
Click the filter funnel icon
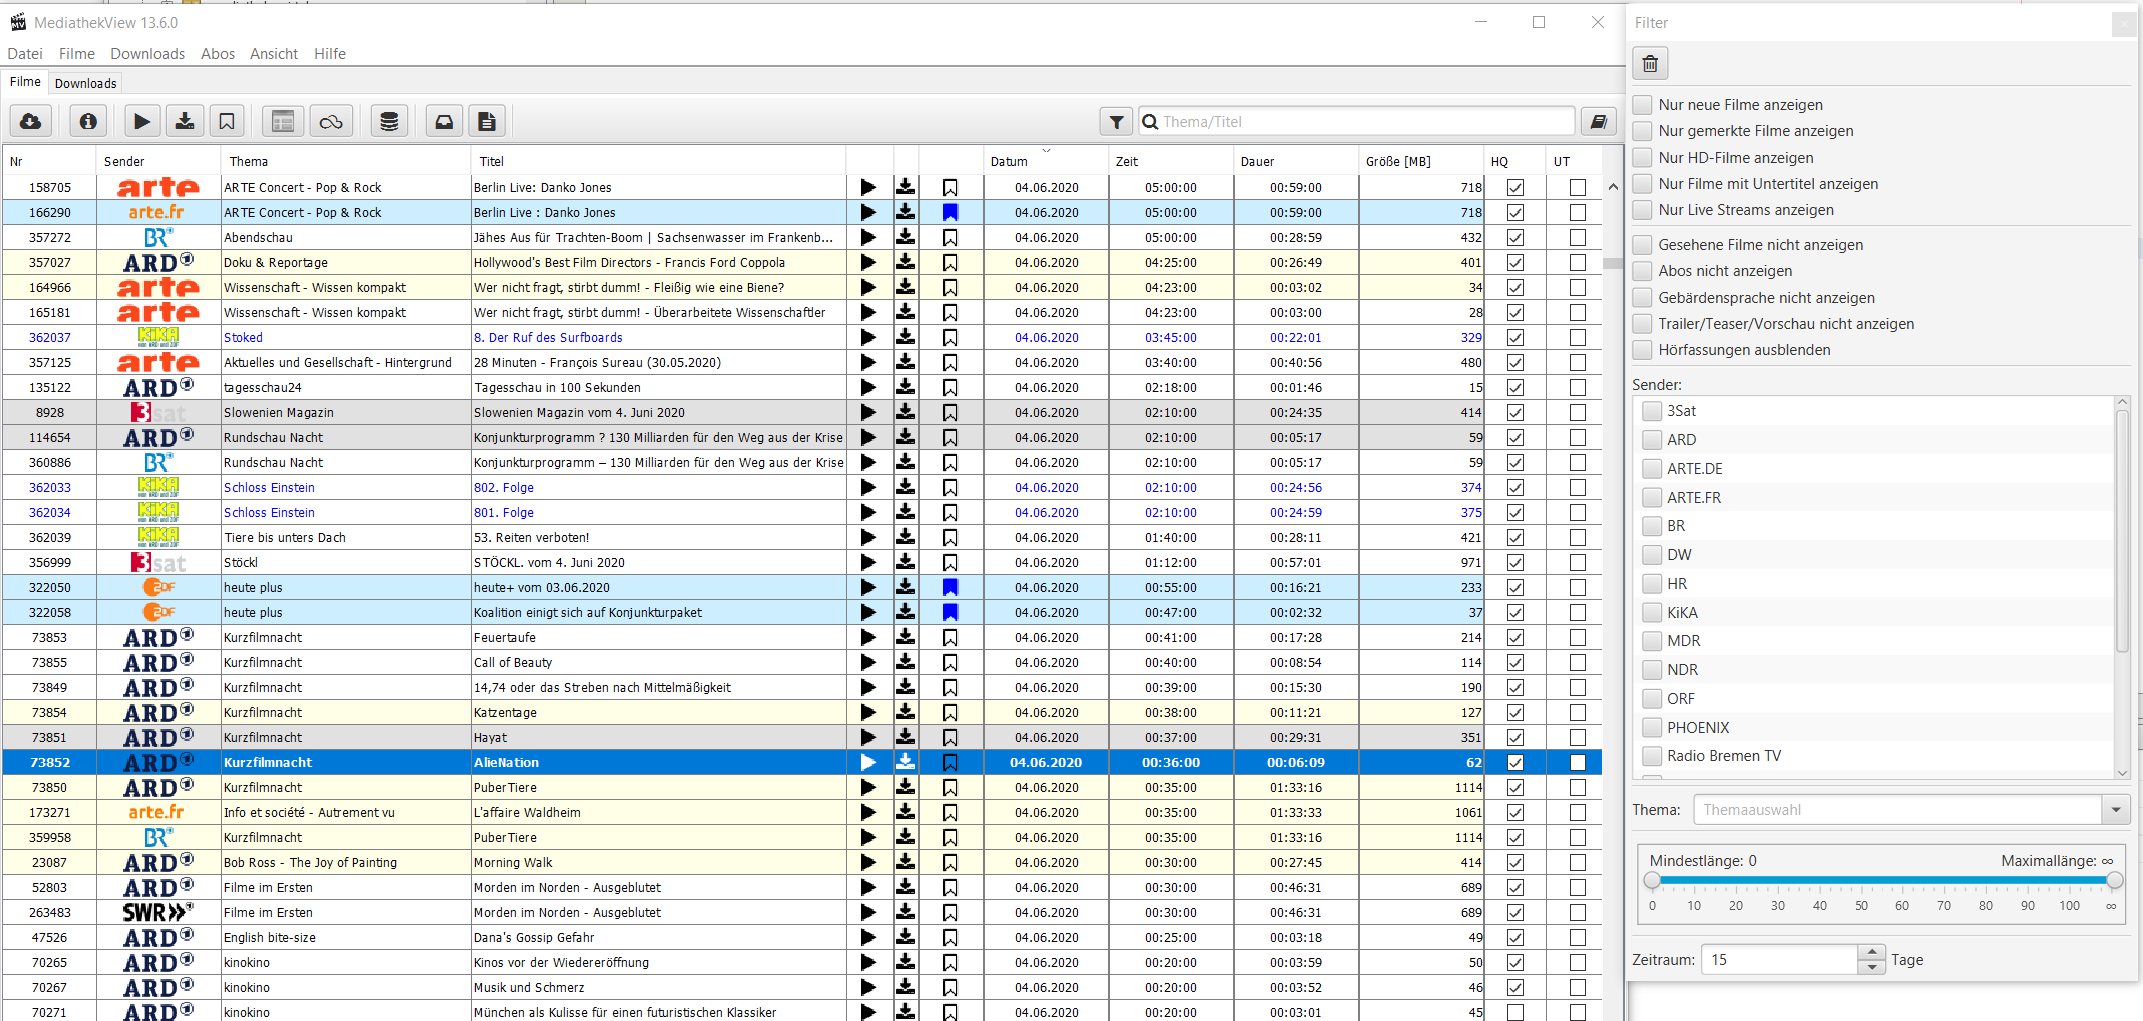[x=1116, y=122]
